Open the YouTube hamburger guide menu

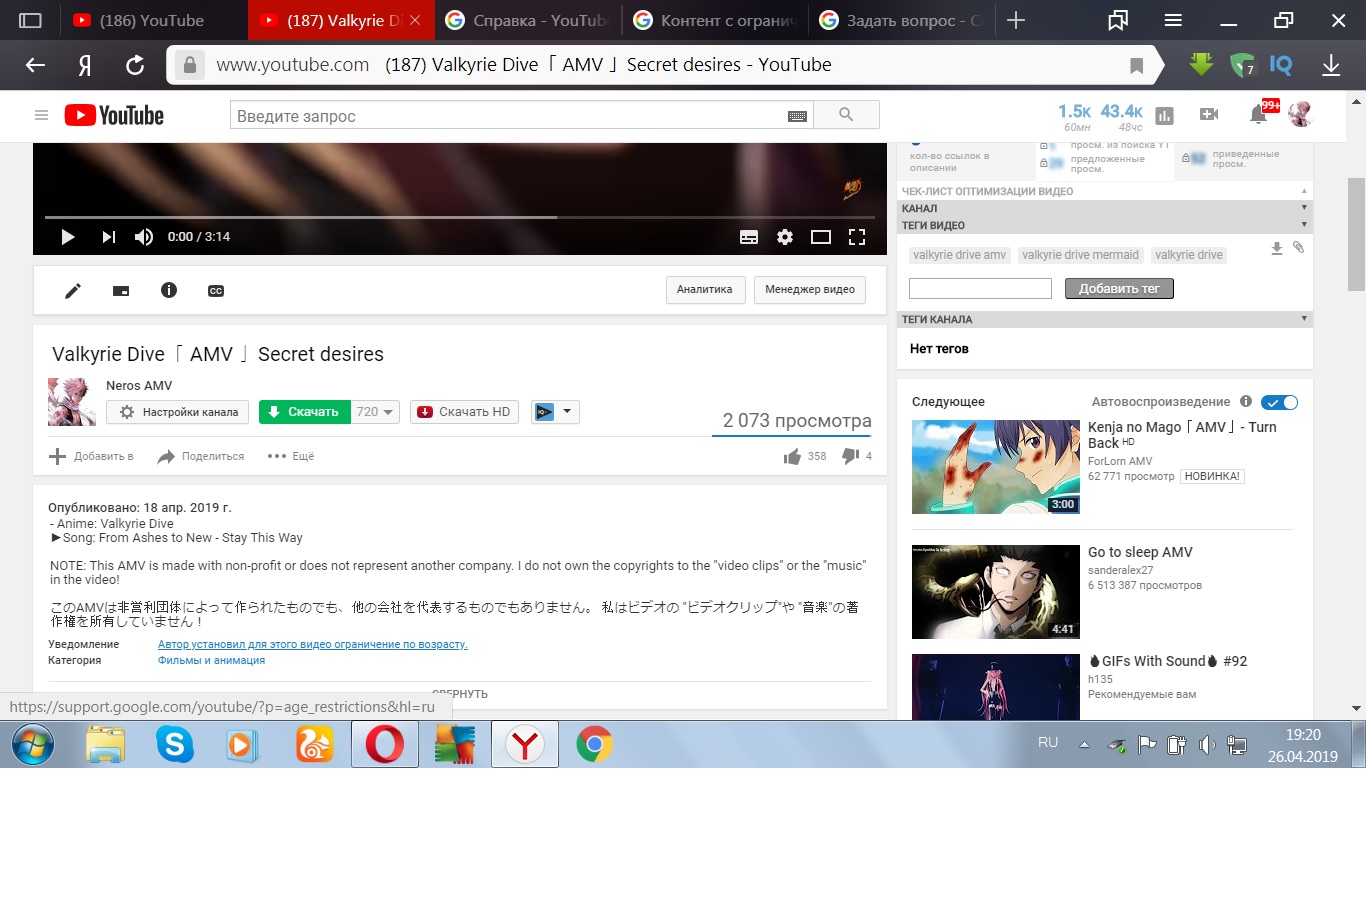(41, 115)
